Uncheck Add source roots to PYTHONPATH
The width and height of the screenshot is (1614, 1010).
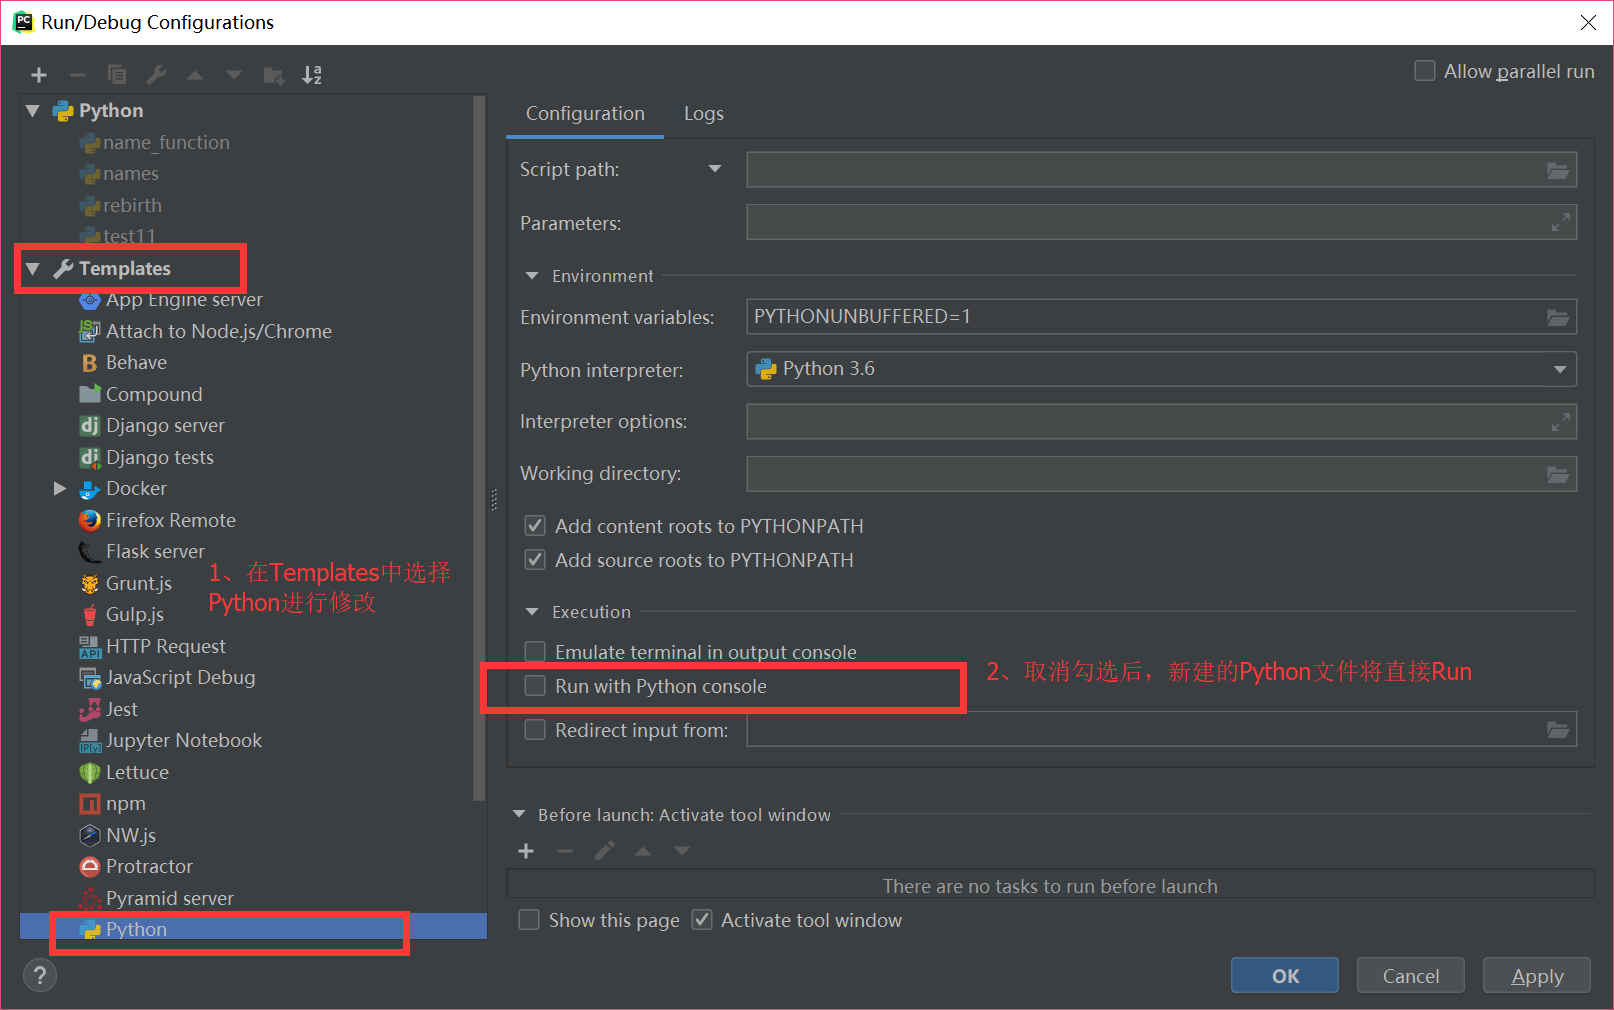tap(535, 560)
